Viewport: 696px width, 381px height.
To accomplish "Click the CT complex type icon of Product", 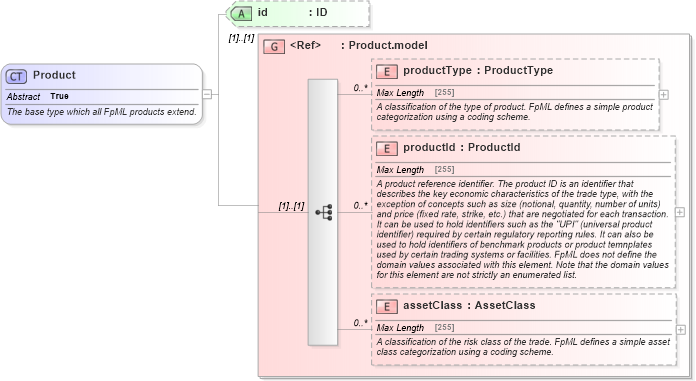I will 16,76.
